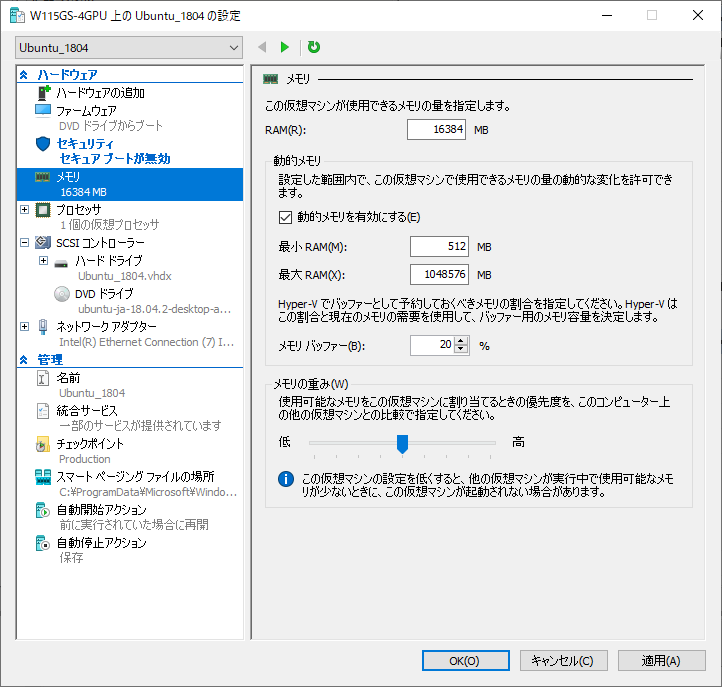Collapse the 管理 section chevron

[x=24, y=360]
